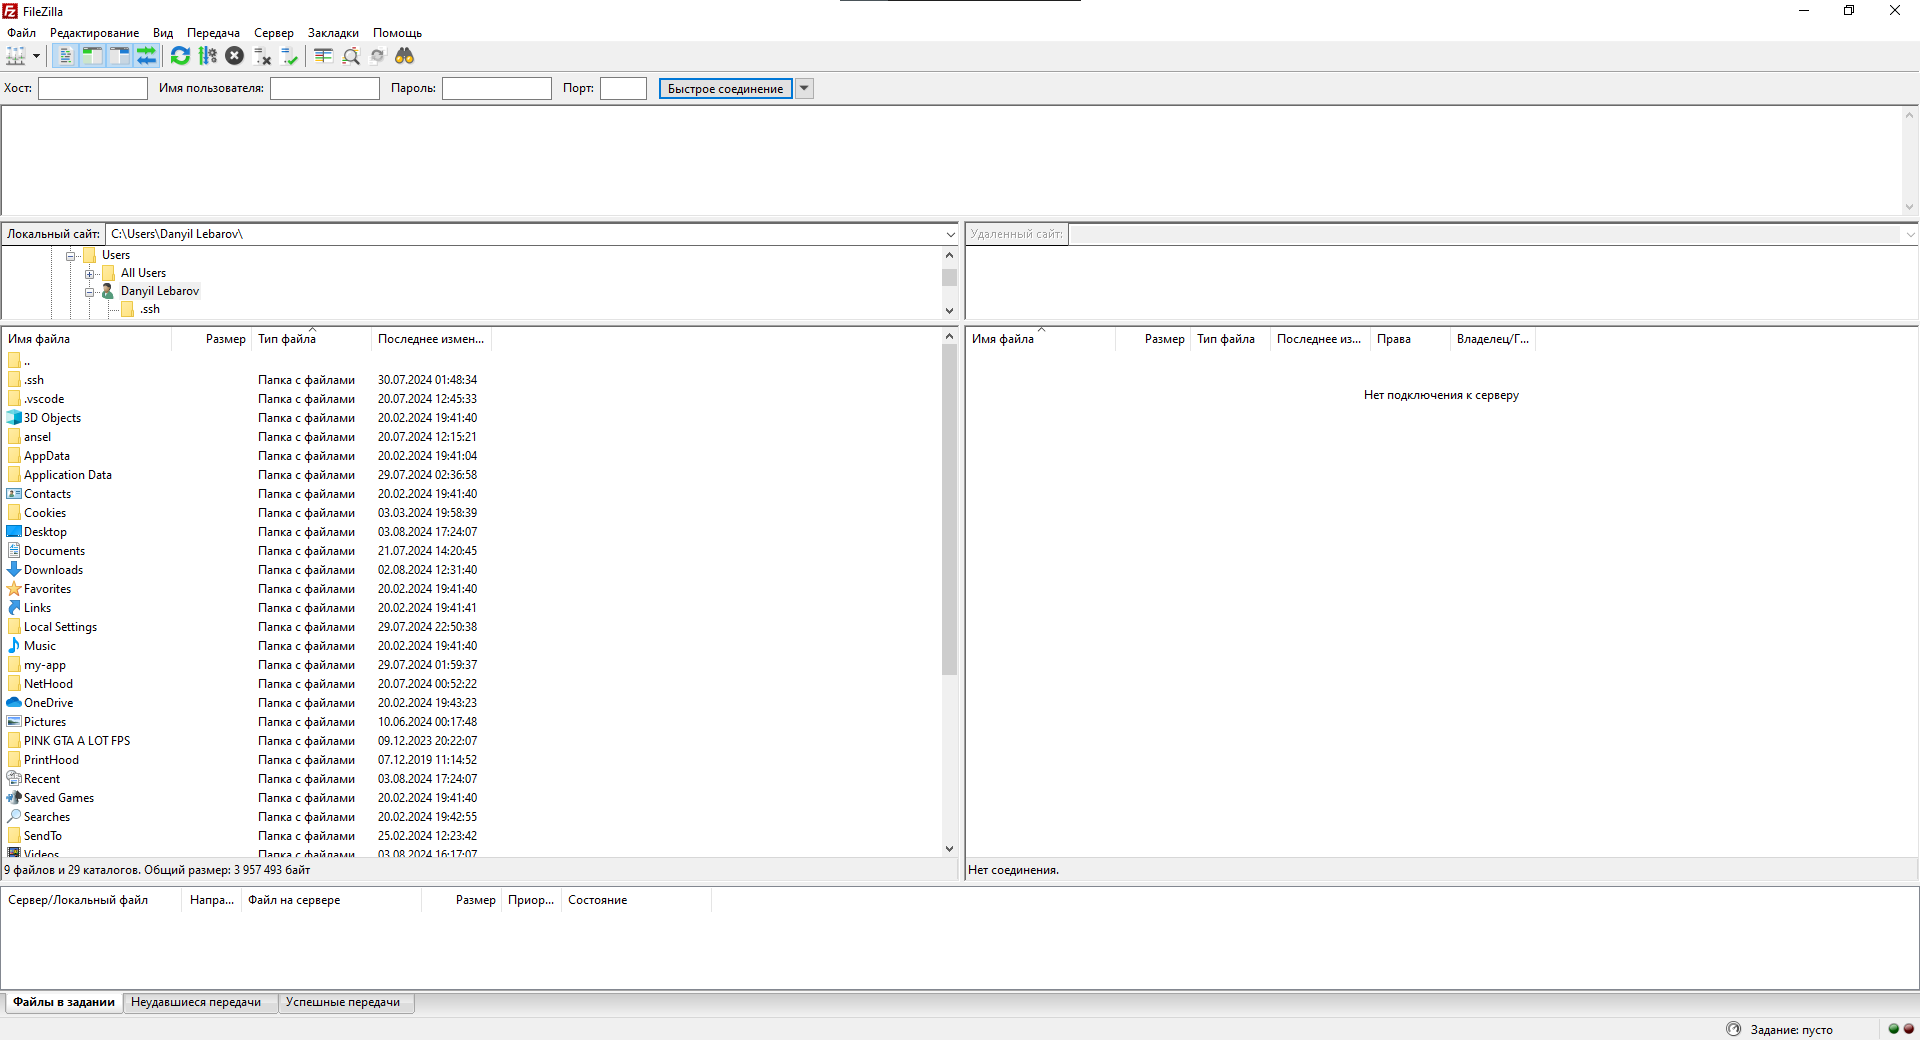Viewport: 1920px width, 1040px height.
Task: Click the binoculars file search icon
Action: pyautogui.click(x=404, y=56)
